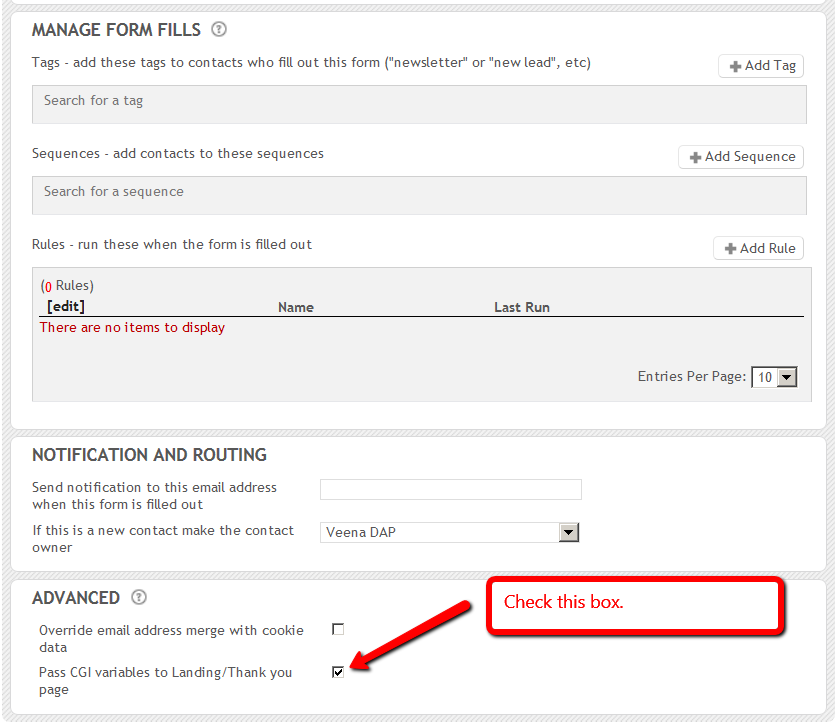Enable Override email address merge checkbox
The width and height of the screenshot is (840, 723).
click(338, 630)
